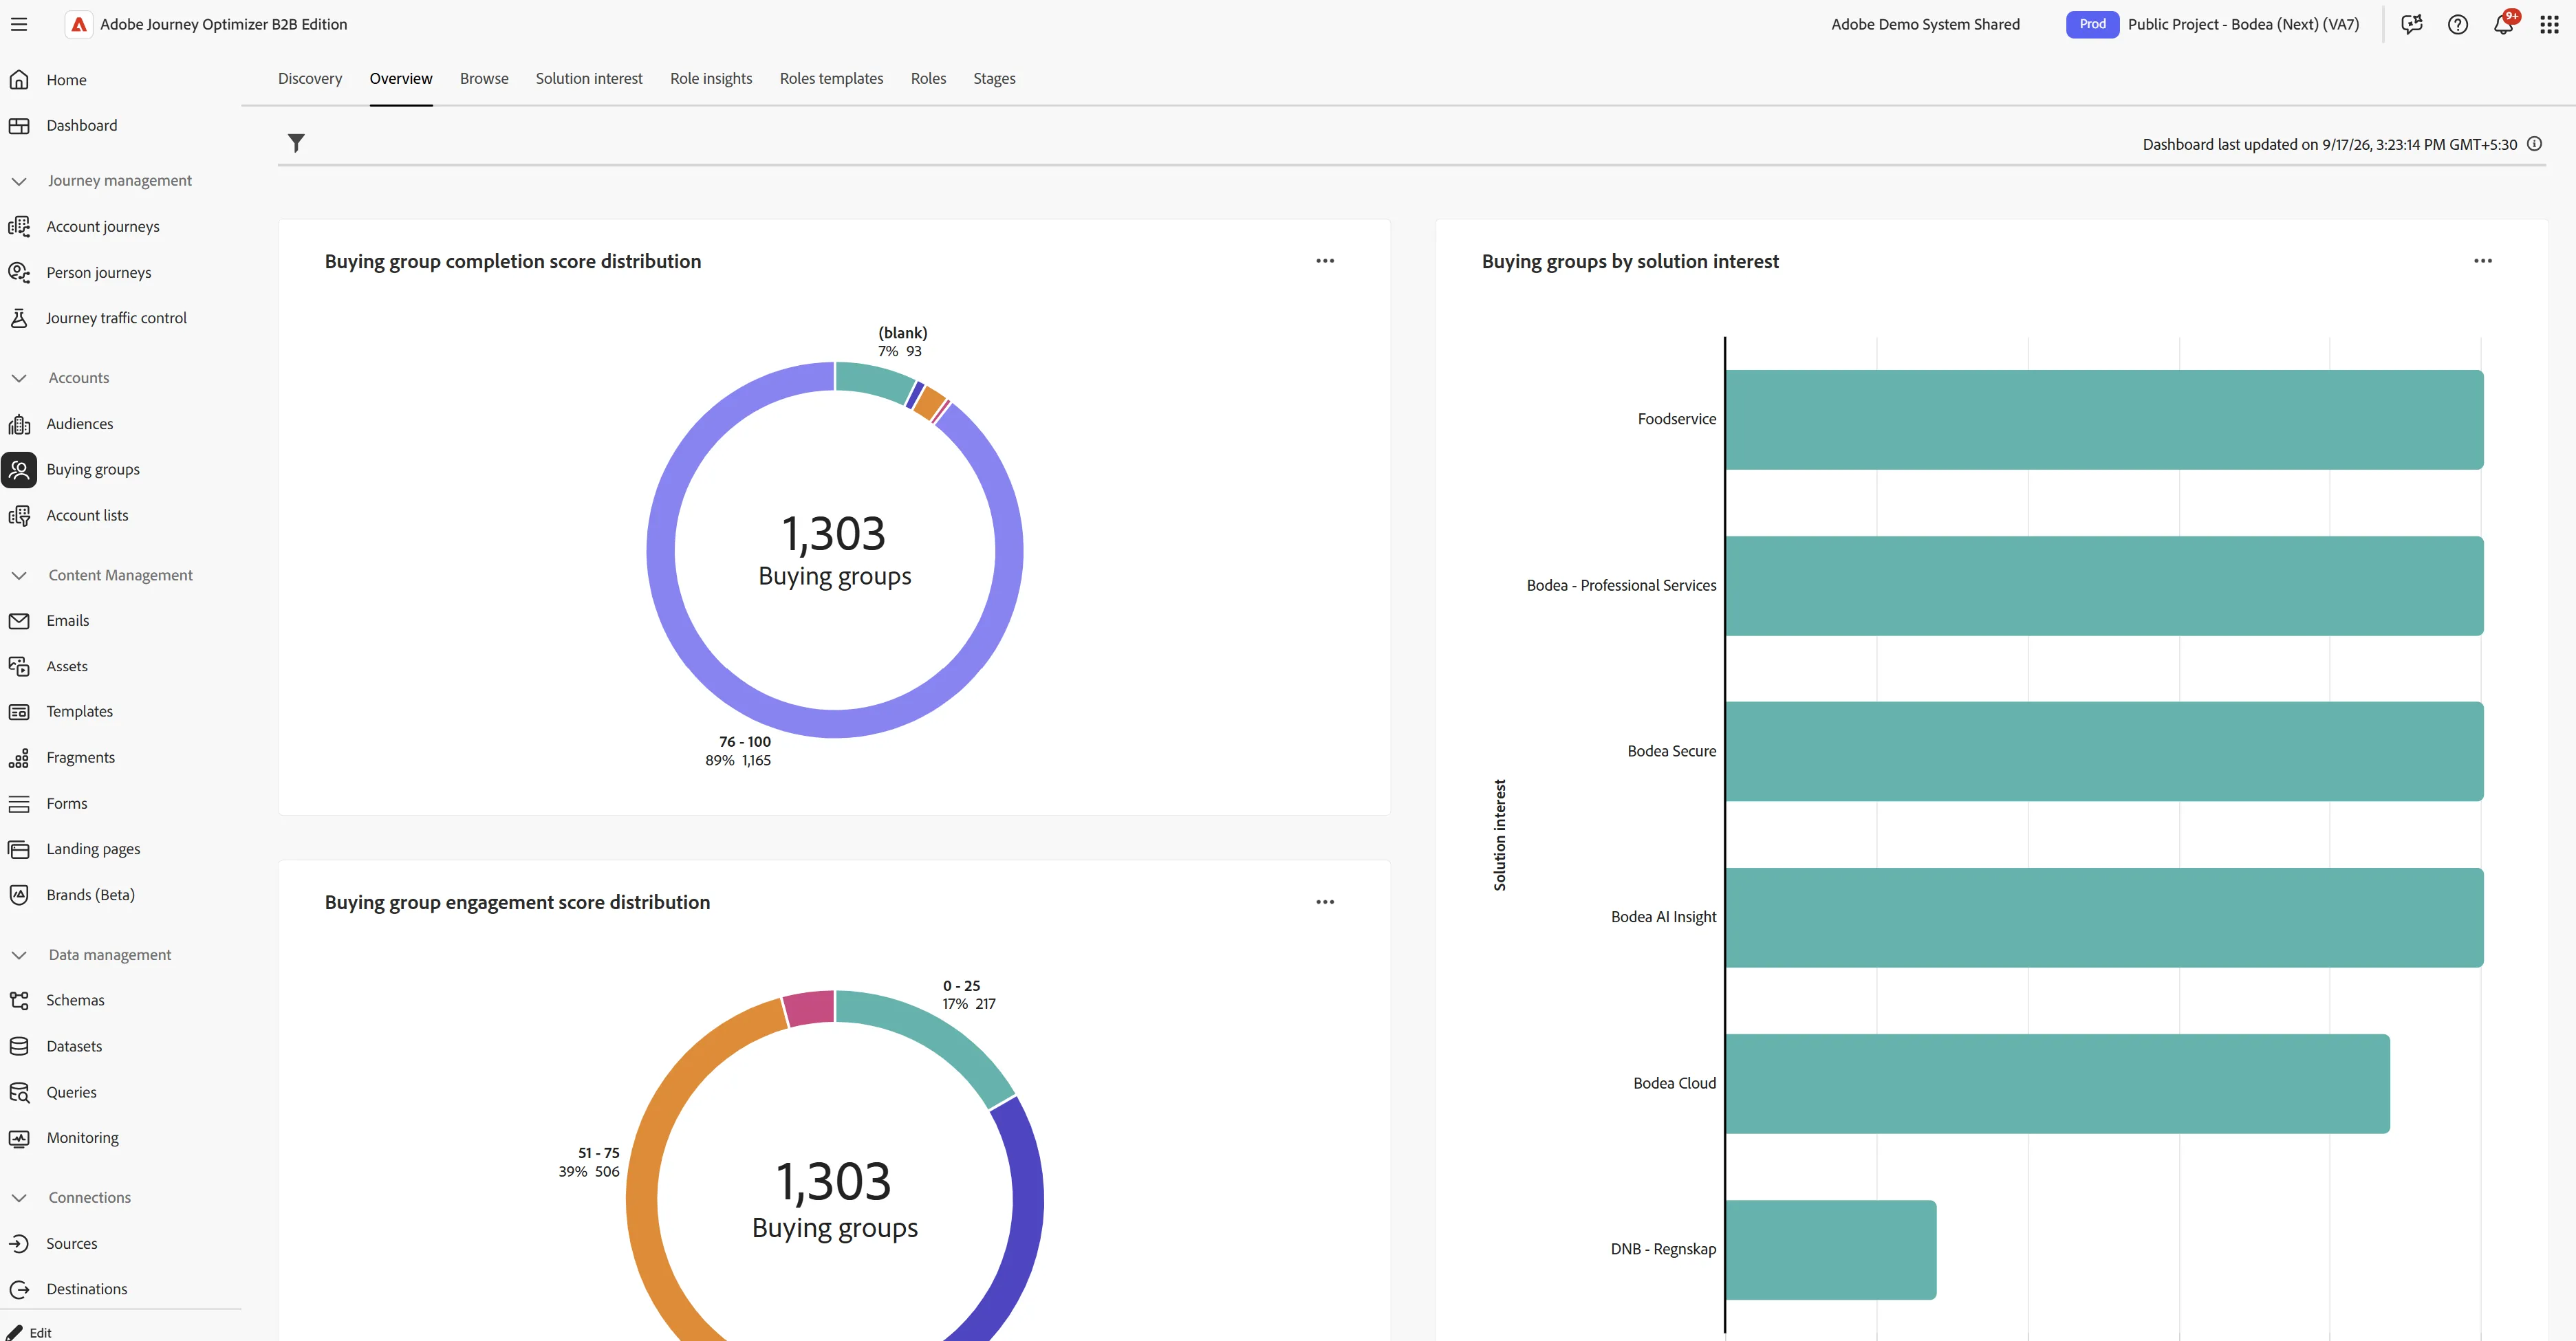Switch to the Solution interest tab

589,78
